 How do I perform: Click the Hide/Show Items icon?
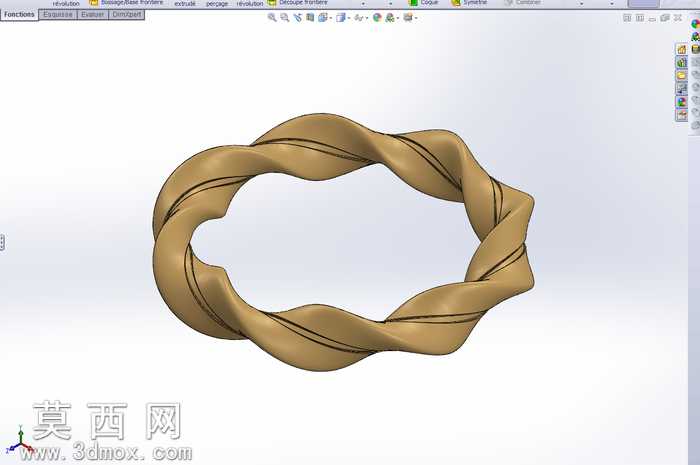coord(358,18)
